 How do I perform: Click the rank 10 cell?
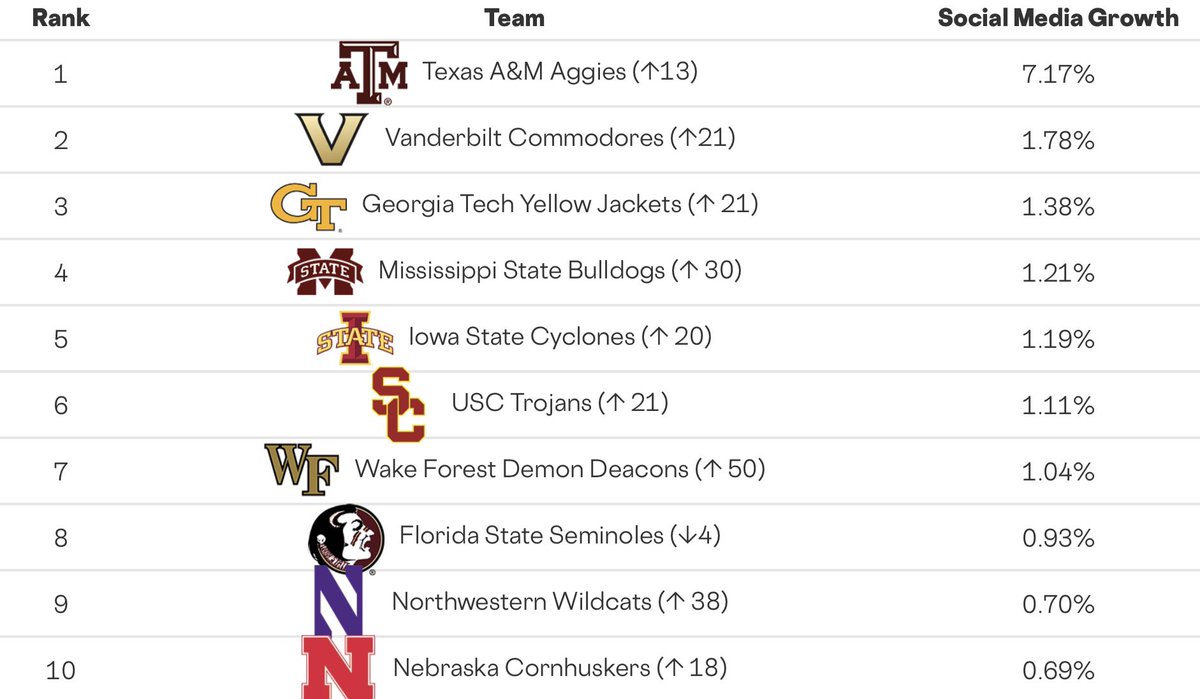[x=60, y=669]
